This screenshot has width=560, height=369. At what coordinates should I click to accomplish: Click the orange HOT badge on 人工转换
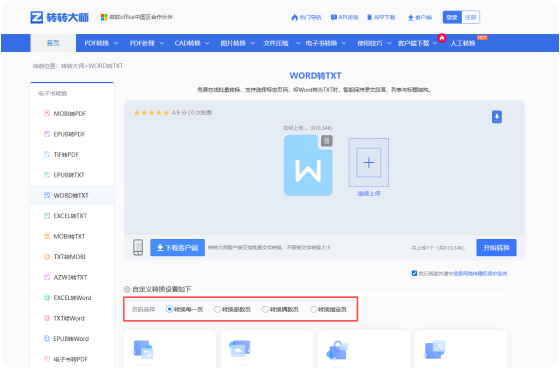point(482,38)
